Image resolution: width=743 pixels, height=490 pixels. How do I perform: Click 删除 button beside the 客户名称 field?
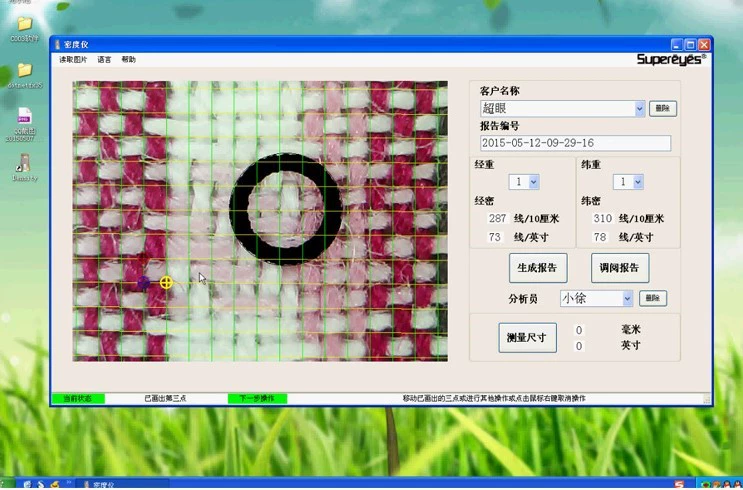tap(662, 109)
